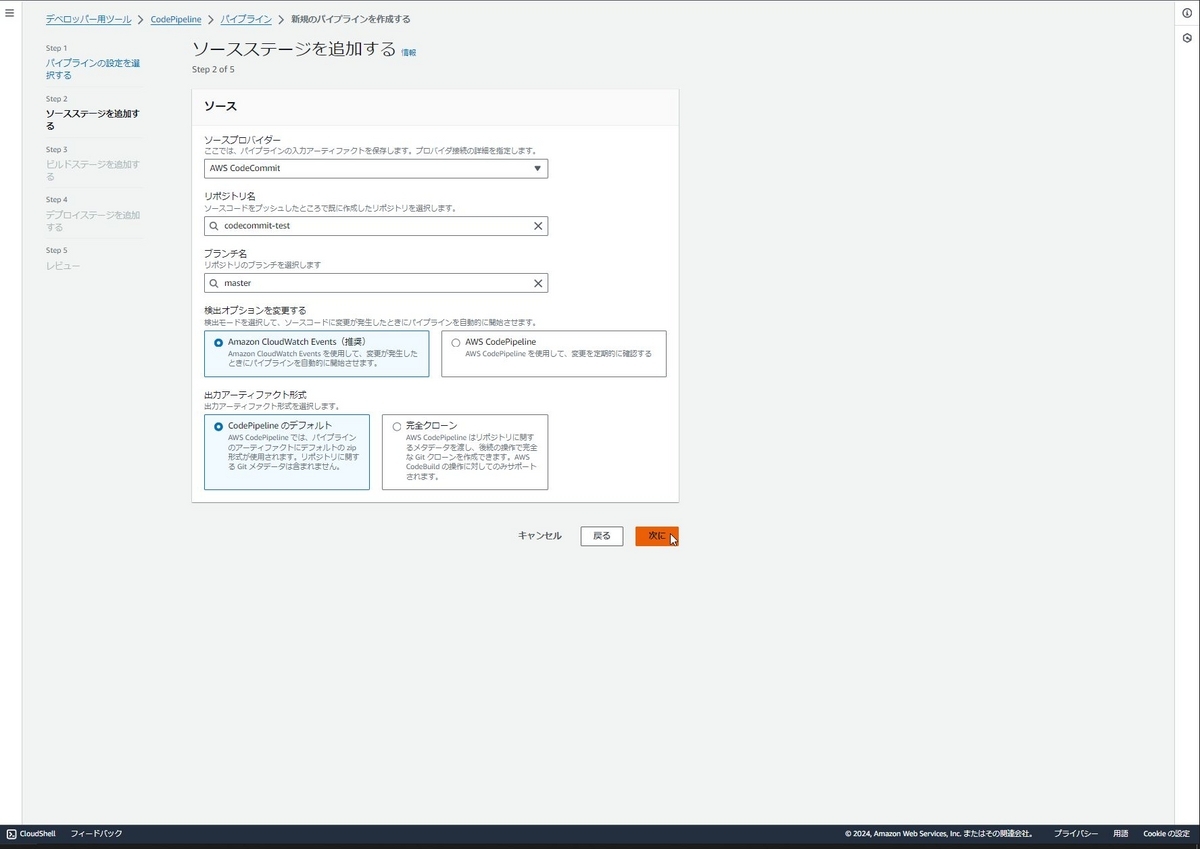Select the Amazon CloudWatch Events recommended option
The height and width of the screenshot is (849, 1200).
tap(220, 342)
